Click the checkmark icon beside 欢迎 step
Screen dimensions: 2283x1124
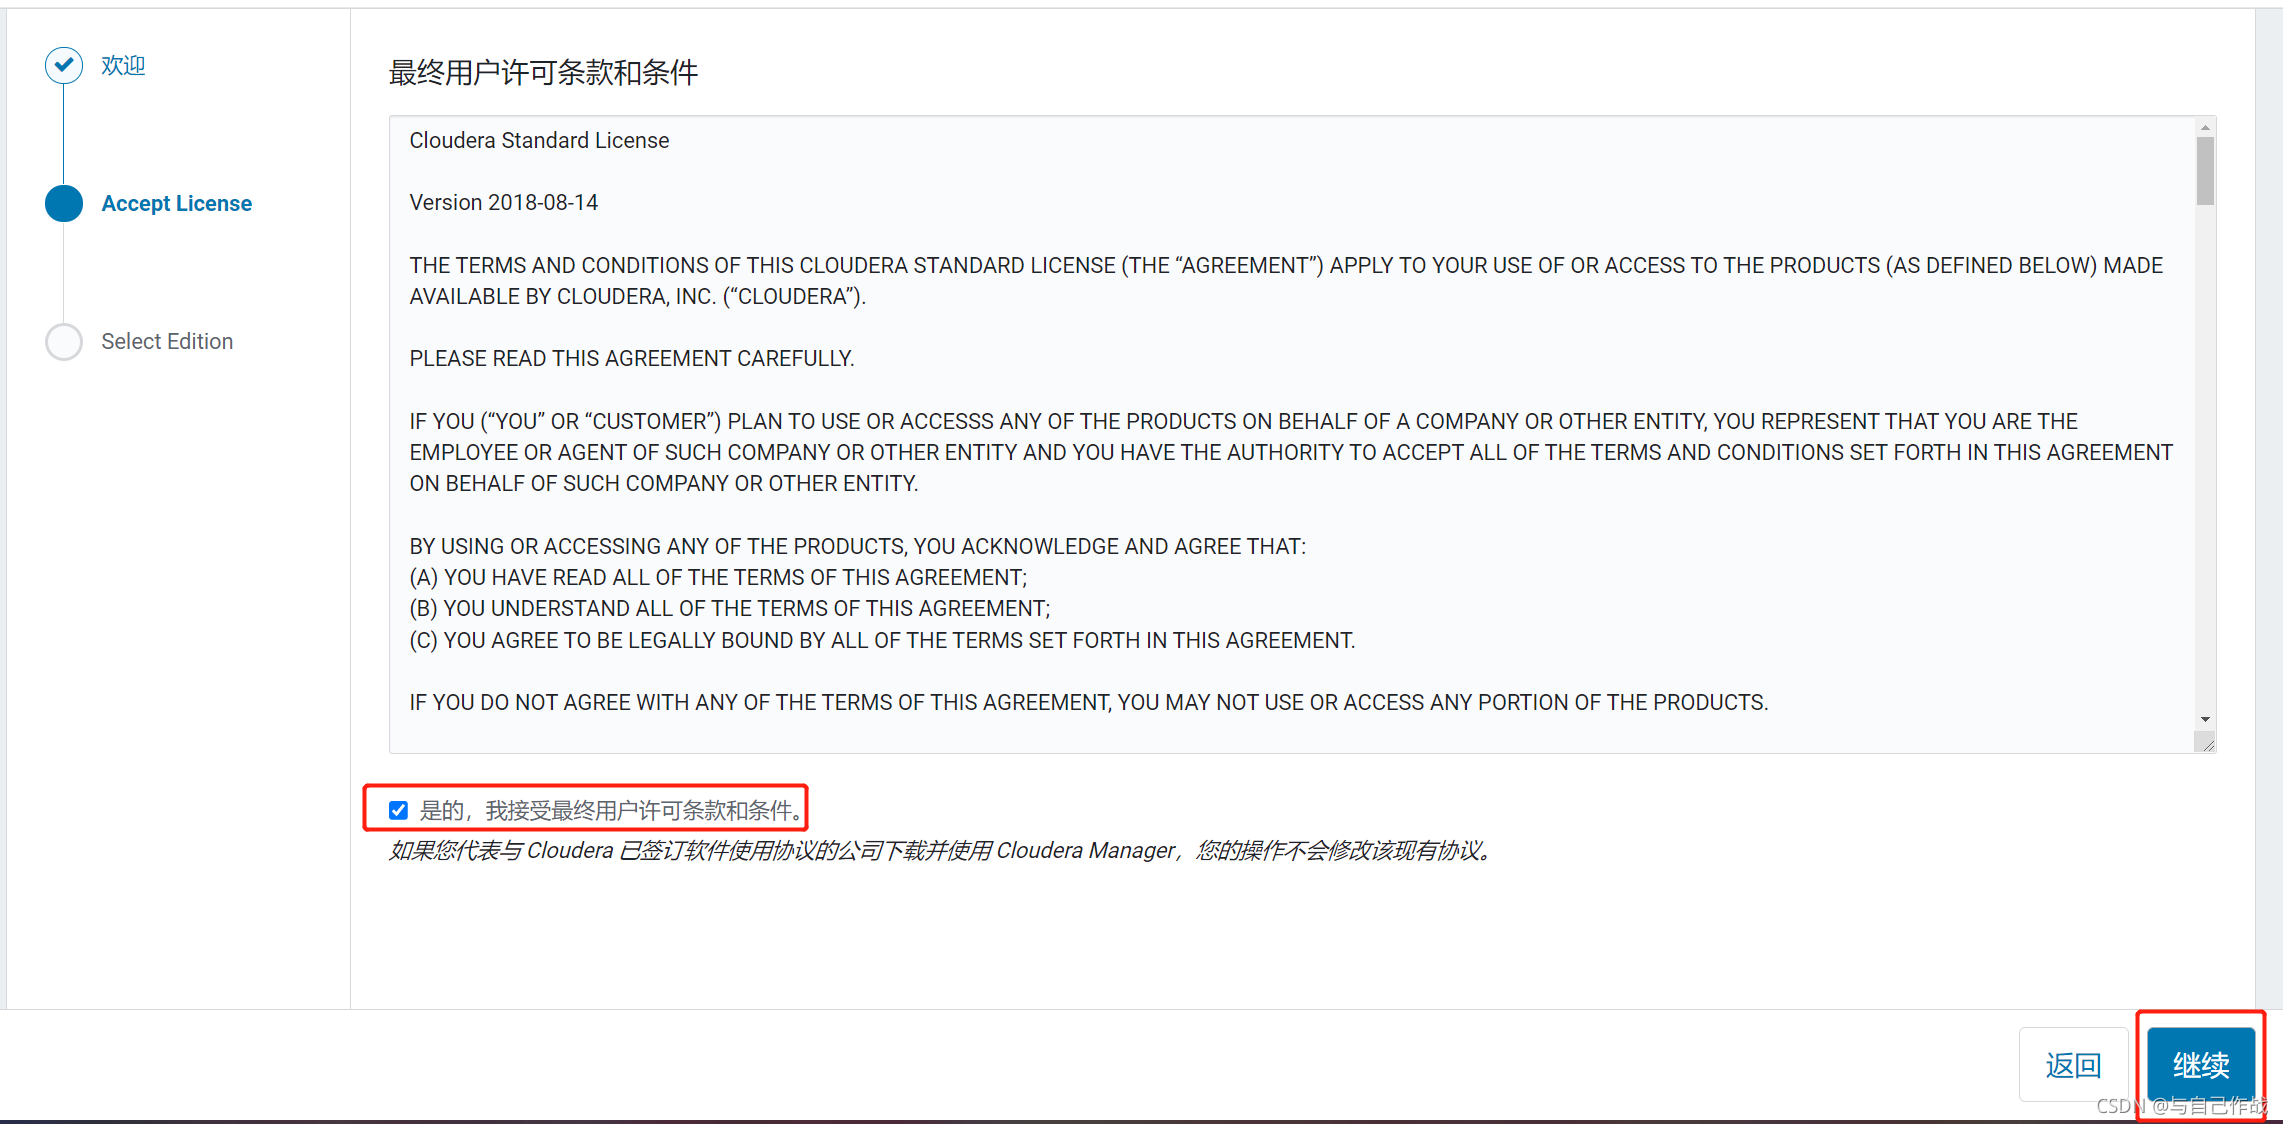(x=64, y=65)
